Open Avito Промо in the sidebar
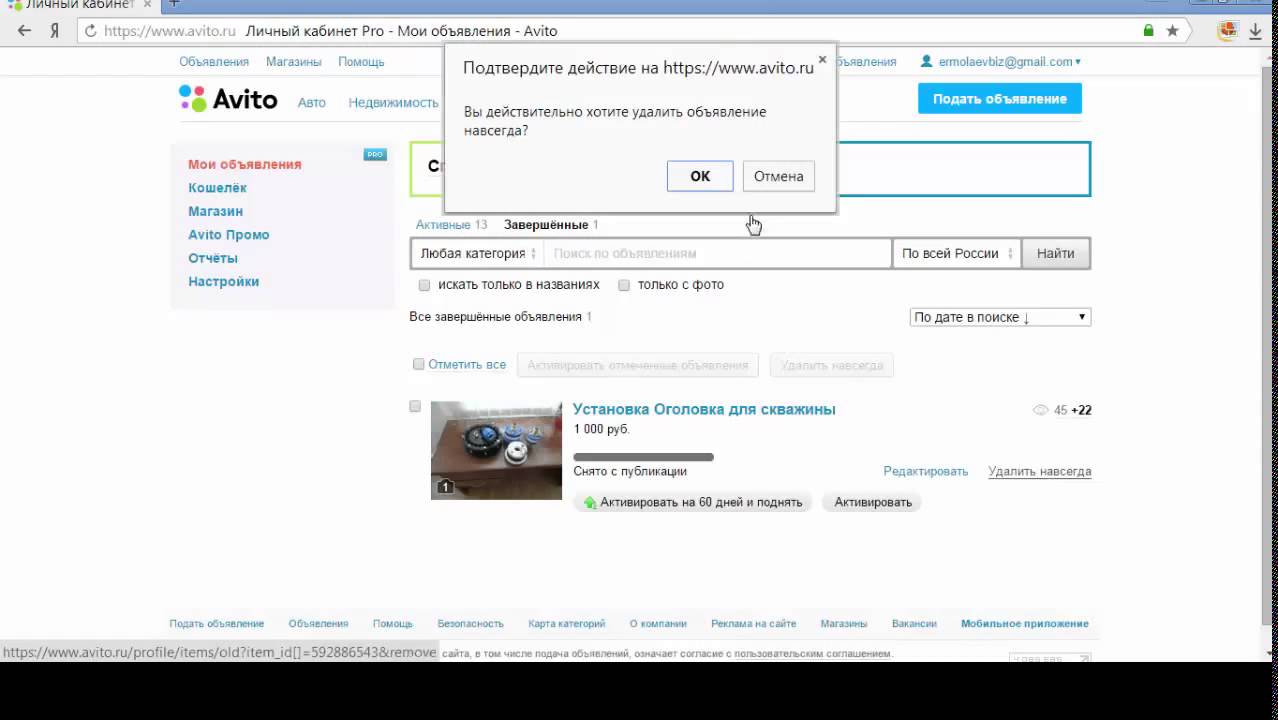This screenshot has width=1278, height=720. pyautogui.click(x=229, y=235)
